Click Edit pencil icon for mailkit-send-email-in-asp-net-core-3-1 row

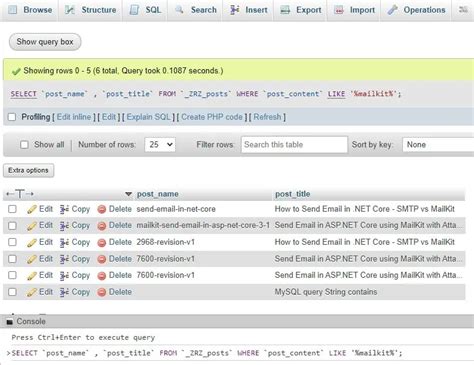tap(32, 226)
